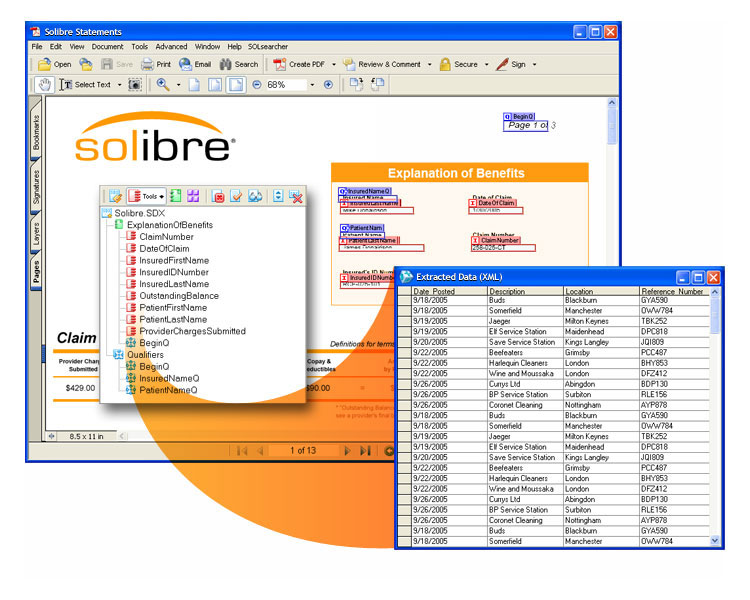
Task: Click the Print toolbar button
Action: [155, 64]
